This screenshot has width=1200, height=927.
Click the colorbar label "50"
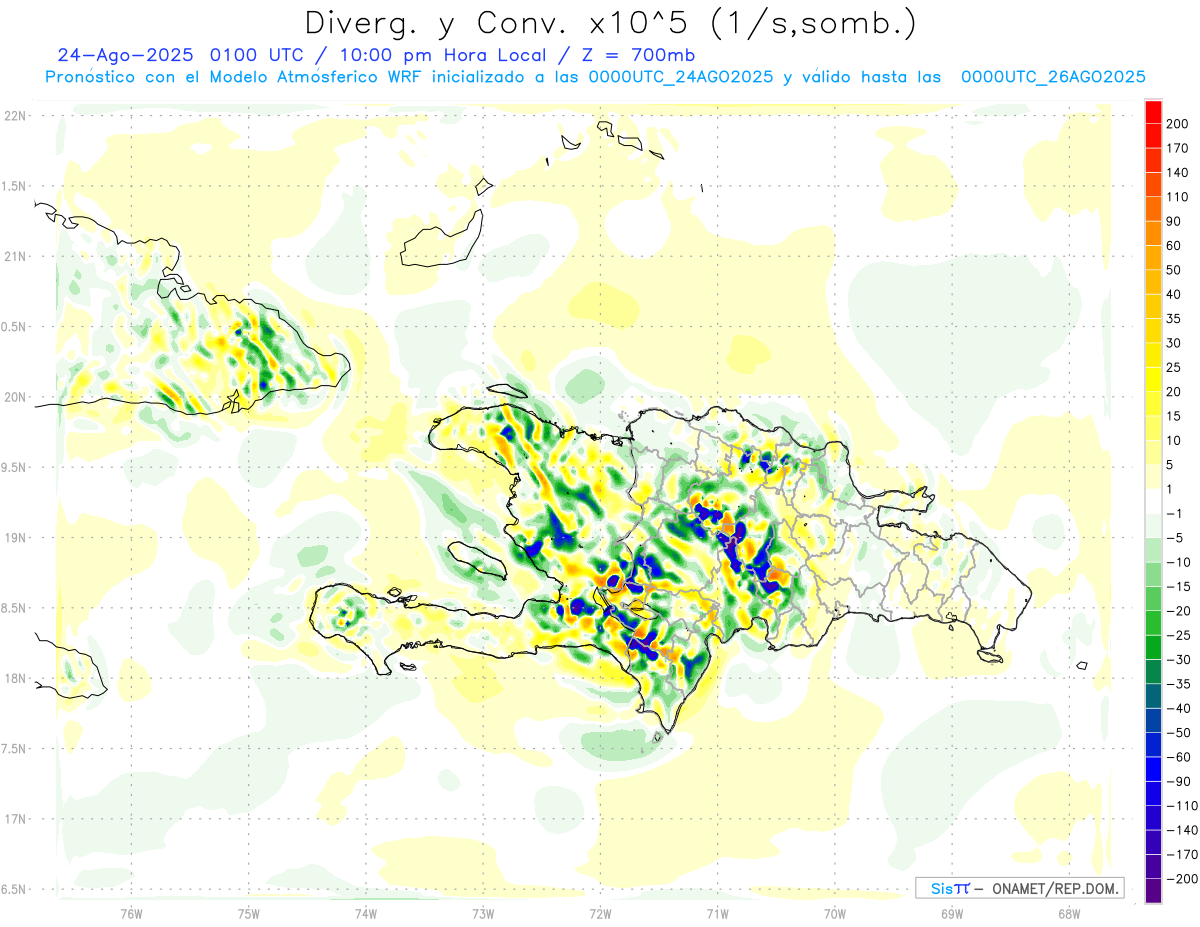pos(1174,270)
